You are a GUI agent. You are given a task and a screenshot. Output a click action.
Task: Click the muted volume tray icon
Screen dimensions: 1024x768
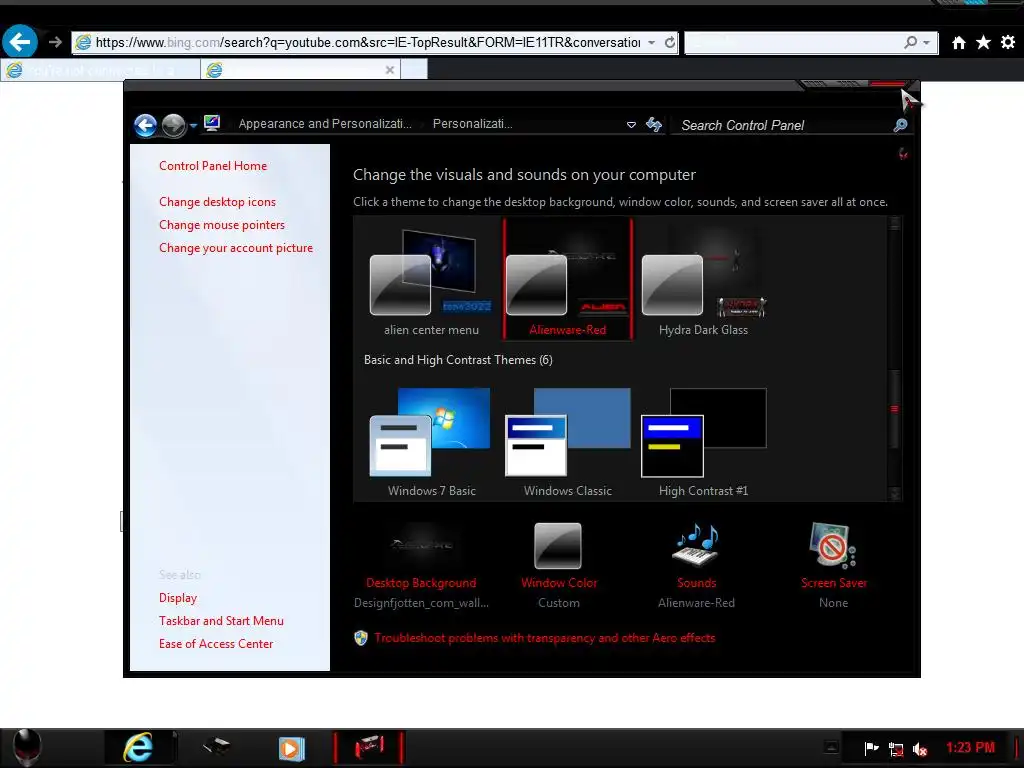[920, 749]
